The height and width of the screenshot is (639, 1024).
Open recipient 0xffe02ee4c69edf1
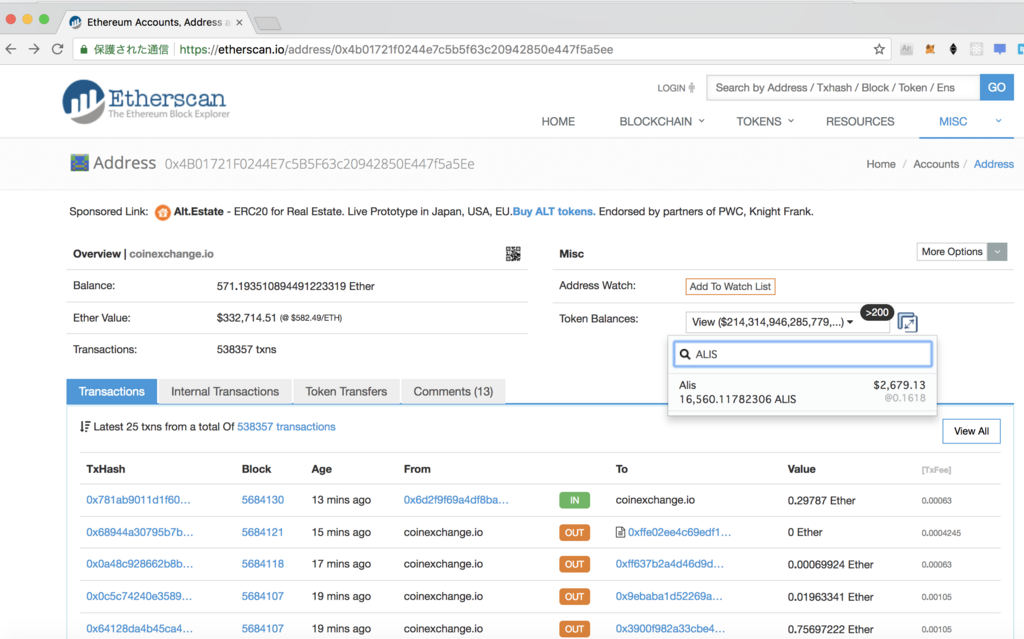[x=679, y=532]
